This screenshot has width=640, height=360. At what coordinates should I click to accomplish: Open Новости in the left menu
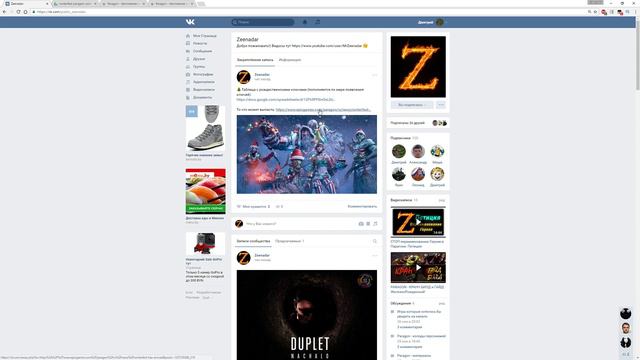coord(200,43)
